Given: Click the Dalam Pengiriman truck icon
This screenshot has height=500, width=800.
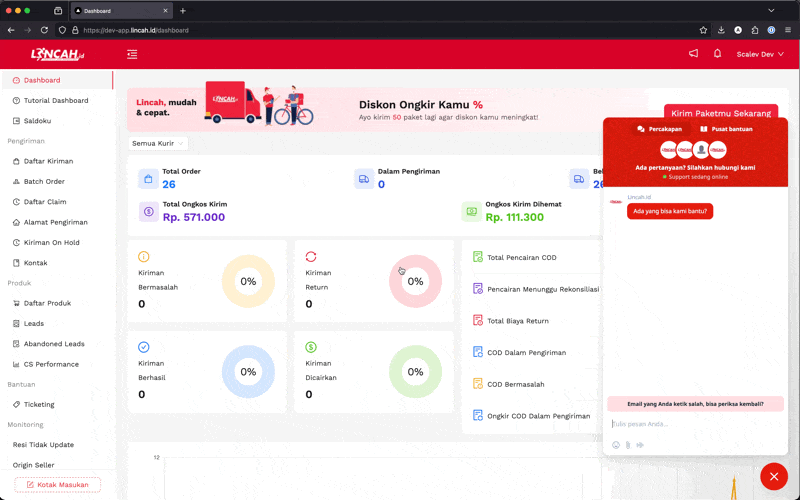Looking at the screenshot, I should tap(364, 179).
